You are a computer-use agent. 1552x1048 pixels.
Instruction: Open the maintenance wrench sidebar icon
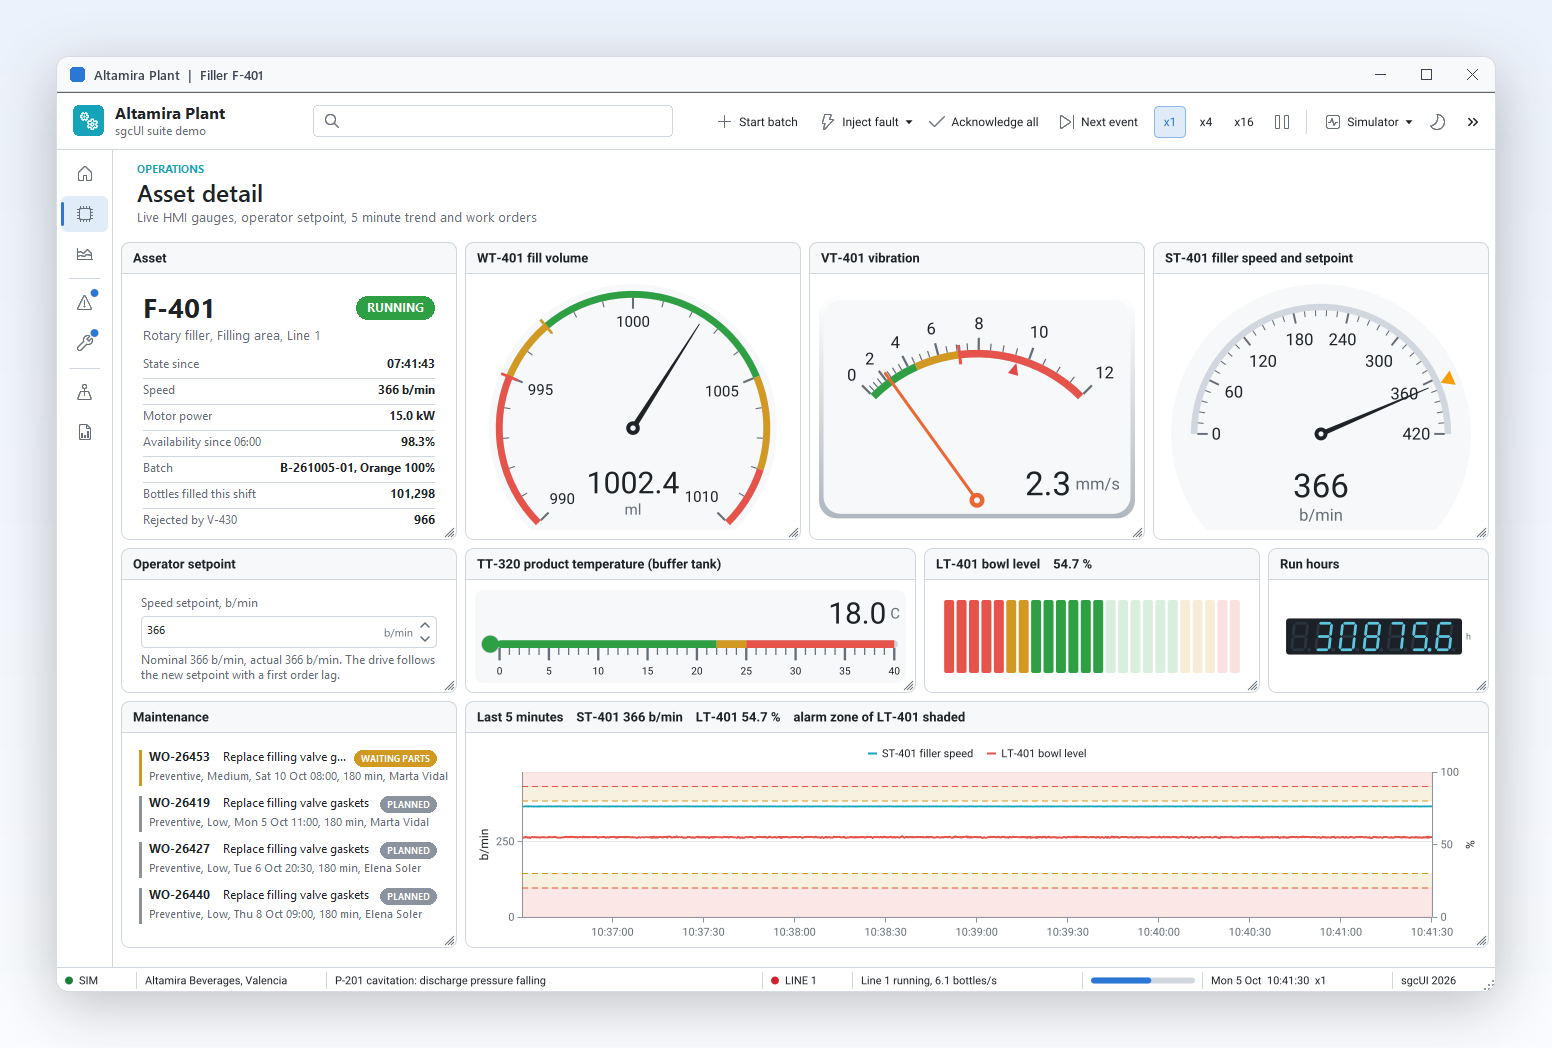(x=85, y=342)
